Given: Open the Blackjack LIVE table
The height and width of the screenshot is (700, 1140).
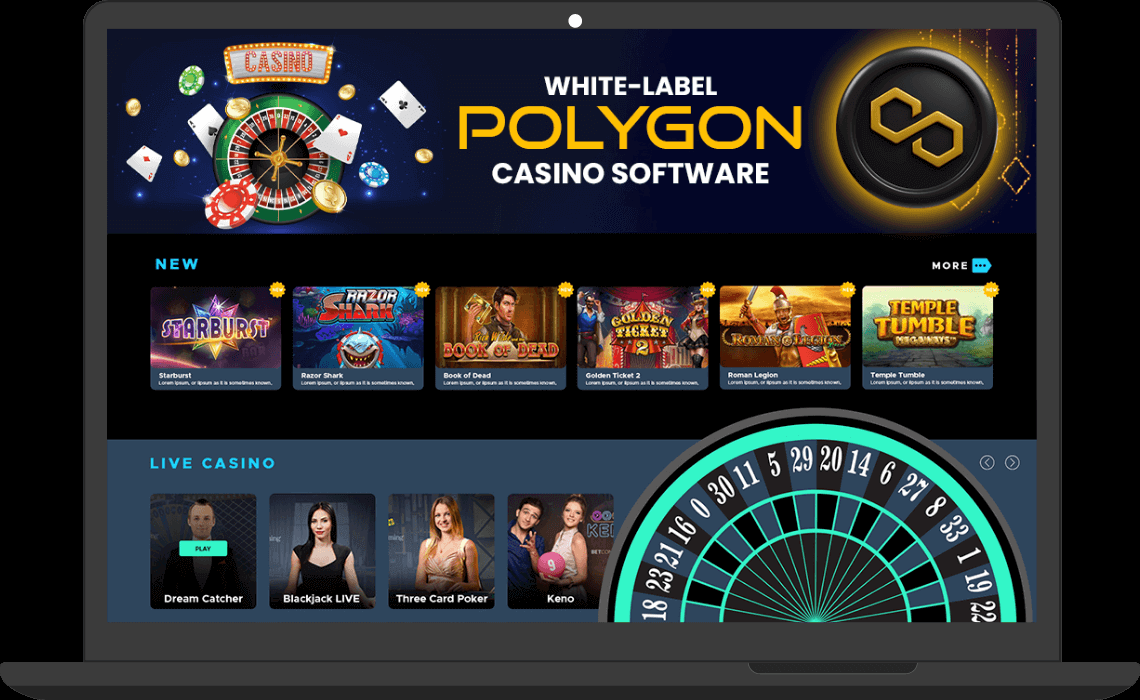Looking at the screenshot, I should click(322, 551).
